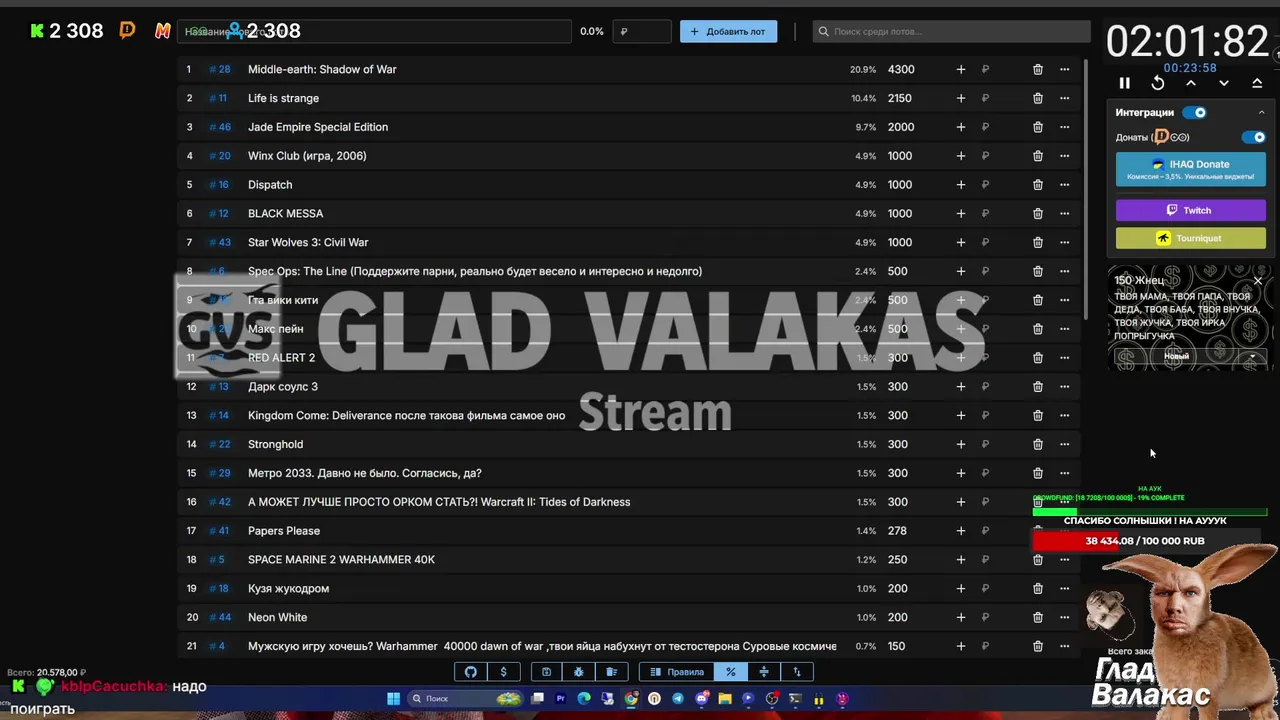
Task: Open more options for Middle-earth lot
Action: point(1065,69)
